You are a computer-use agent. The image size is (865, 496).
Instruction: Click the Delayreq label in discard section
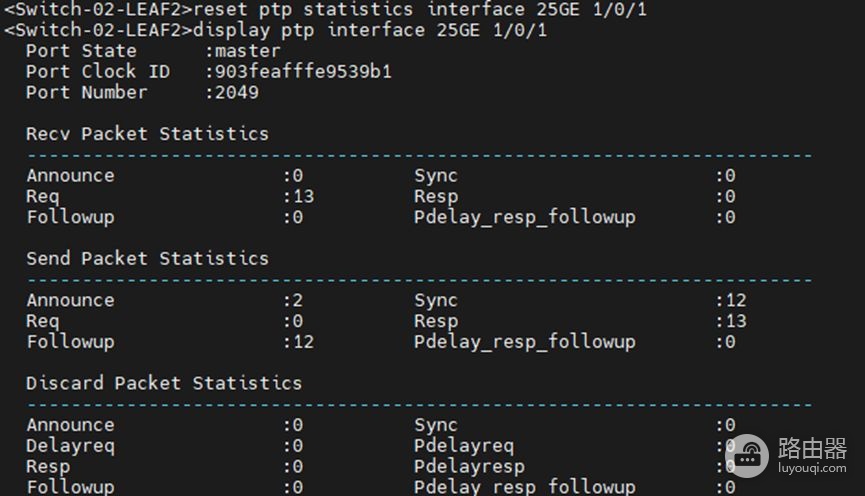[x=71, y=446]
